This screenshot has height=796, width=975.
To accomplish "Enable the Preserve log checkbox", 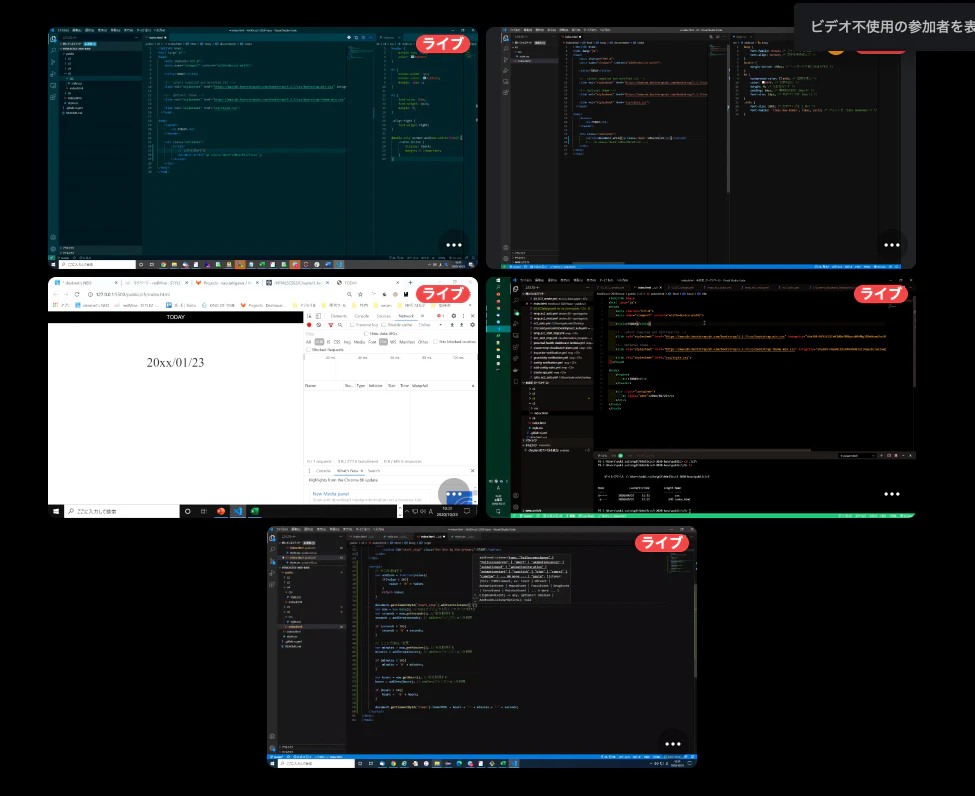I will (353, 325).
